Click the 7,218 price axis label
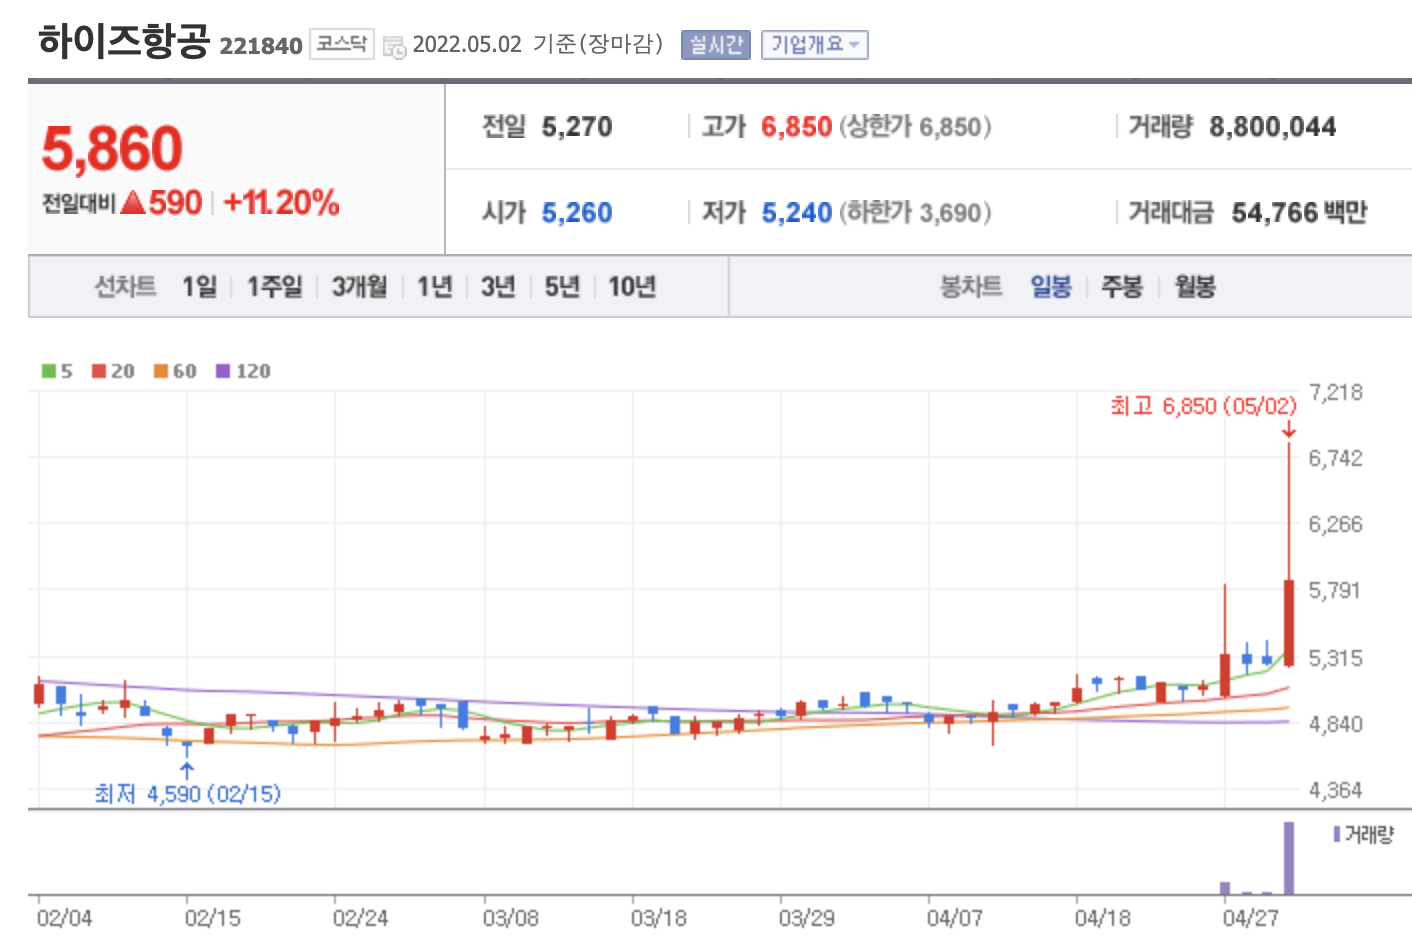Viewport: 1412px width, 950px height. (x=1336, y=392)
